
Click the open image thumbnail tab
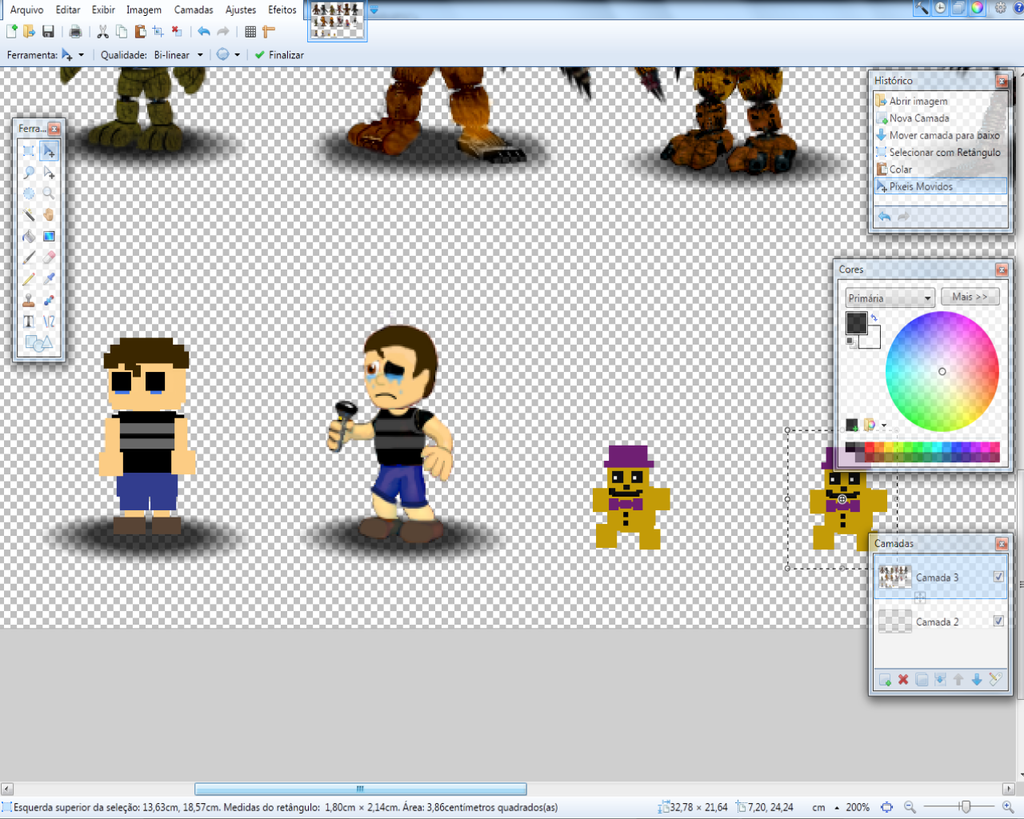click(337, 21)
